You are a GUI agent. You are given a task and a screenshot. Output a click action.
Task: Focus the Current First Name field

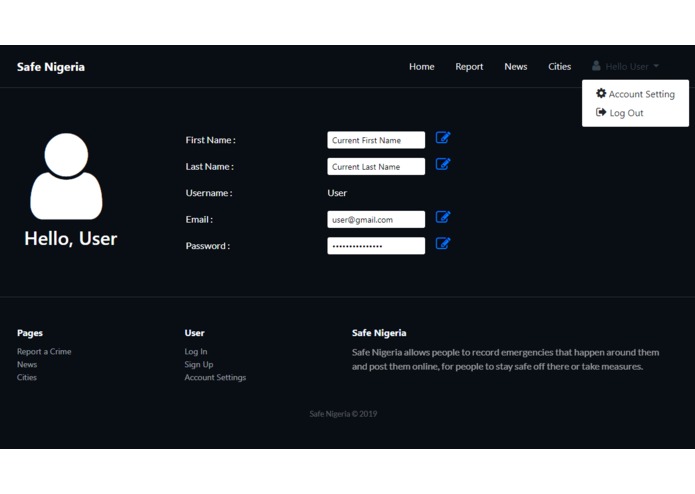tap(376, 140)
